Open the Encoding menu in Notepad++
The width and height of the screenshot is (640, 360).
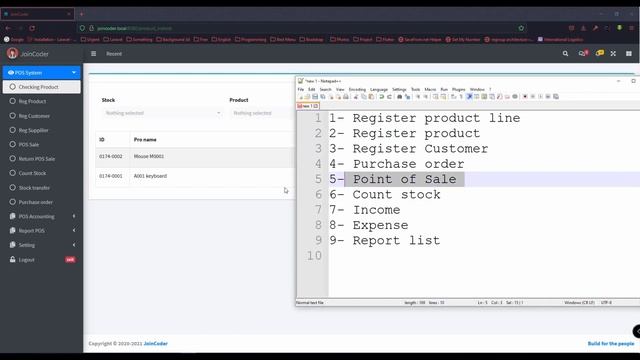click(357, 89)
